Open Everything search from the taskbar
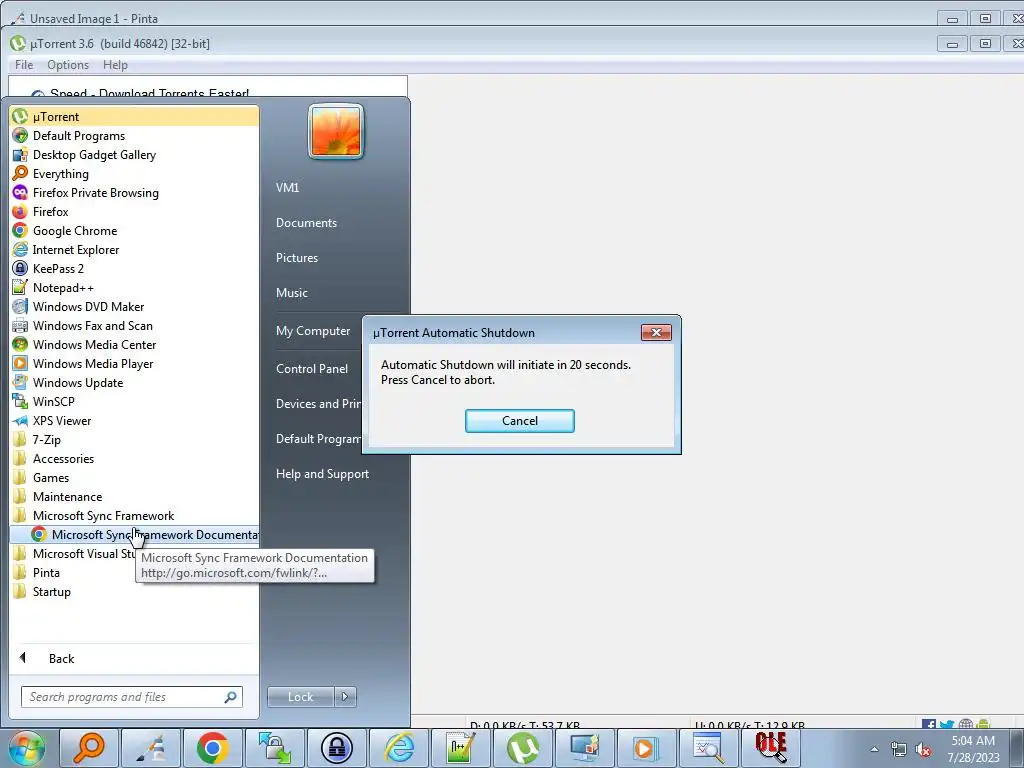1024x768 pixels. click(89, 748)
